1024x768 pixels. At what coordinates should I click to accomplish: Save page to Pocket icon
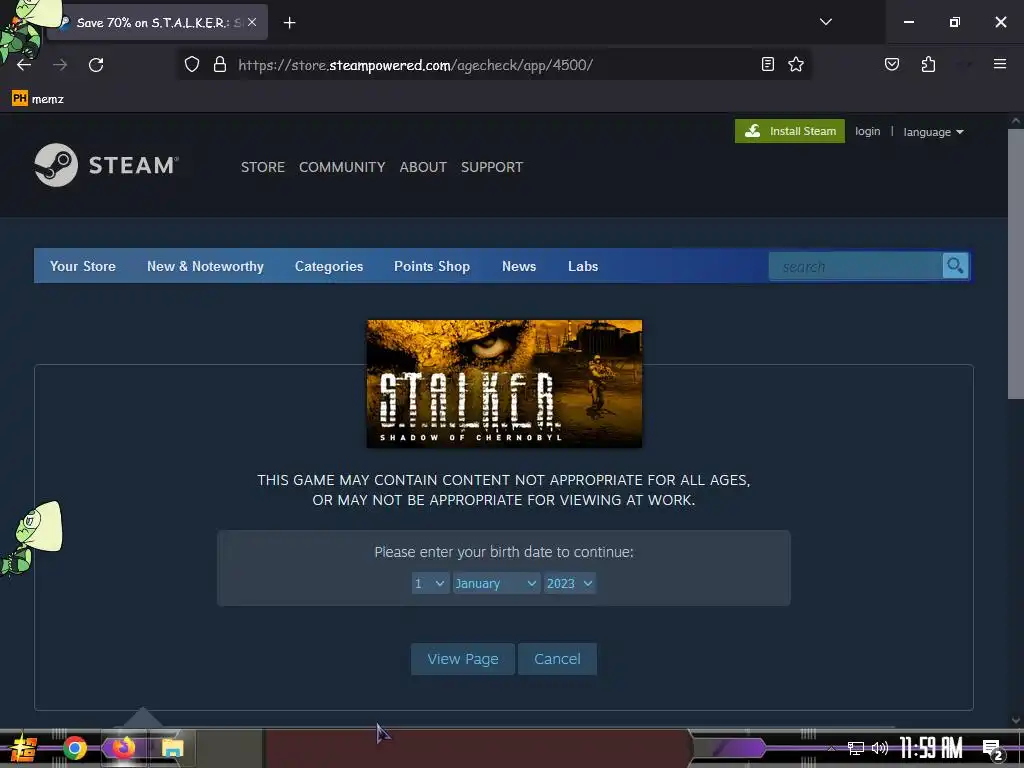click(x=892, y=64)
